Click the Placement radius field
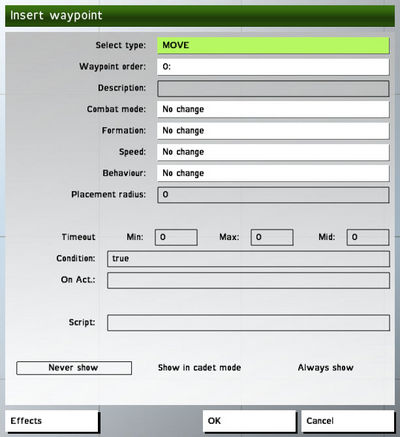400x437 pixels. tap(273, 195)
